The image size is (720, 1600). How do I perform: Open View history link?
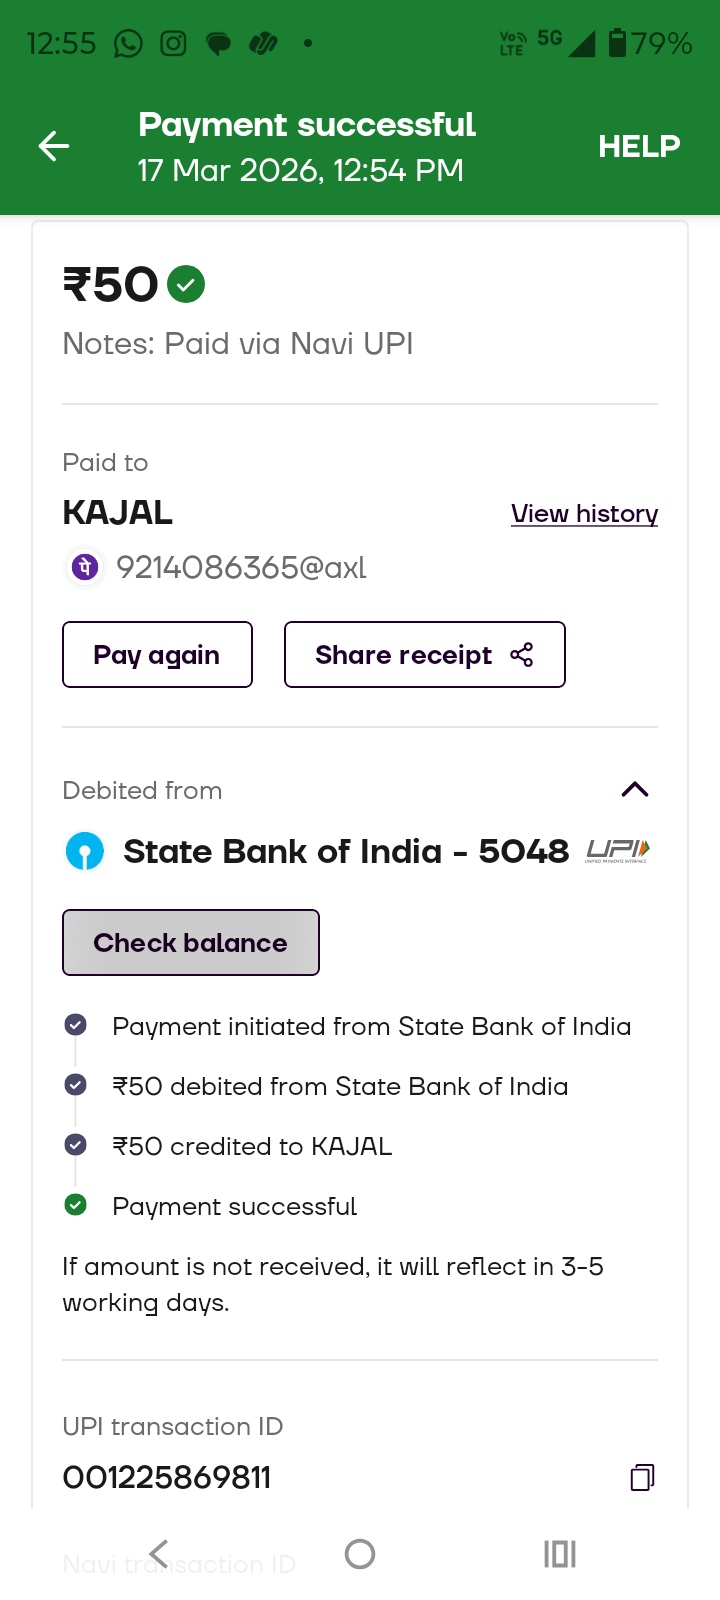click(x=584, y=514)
